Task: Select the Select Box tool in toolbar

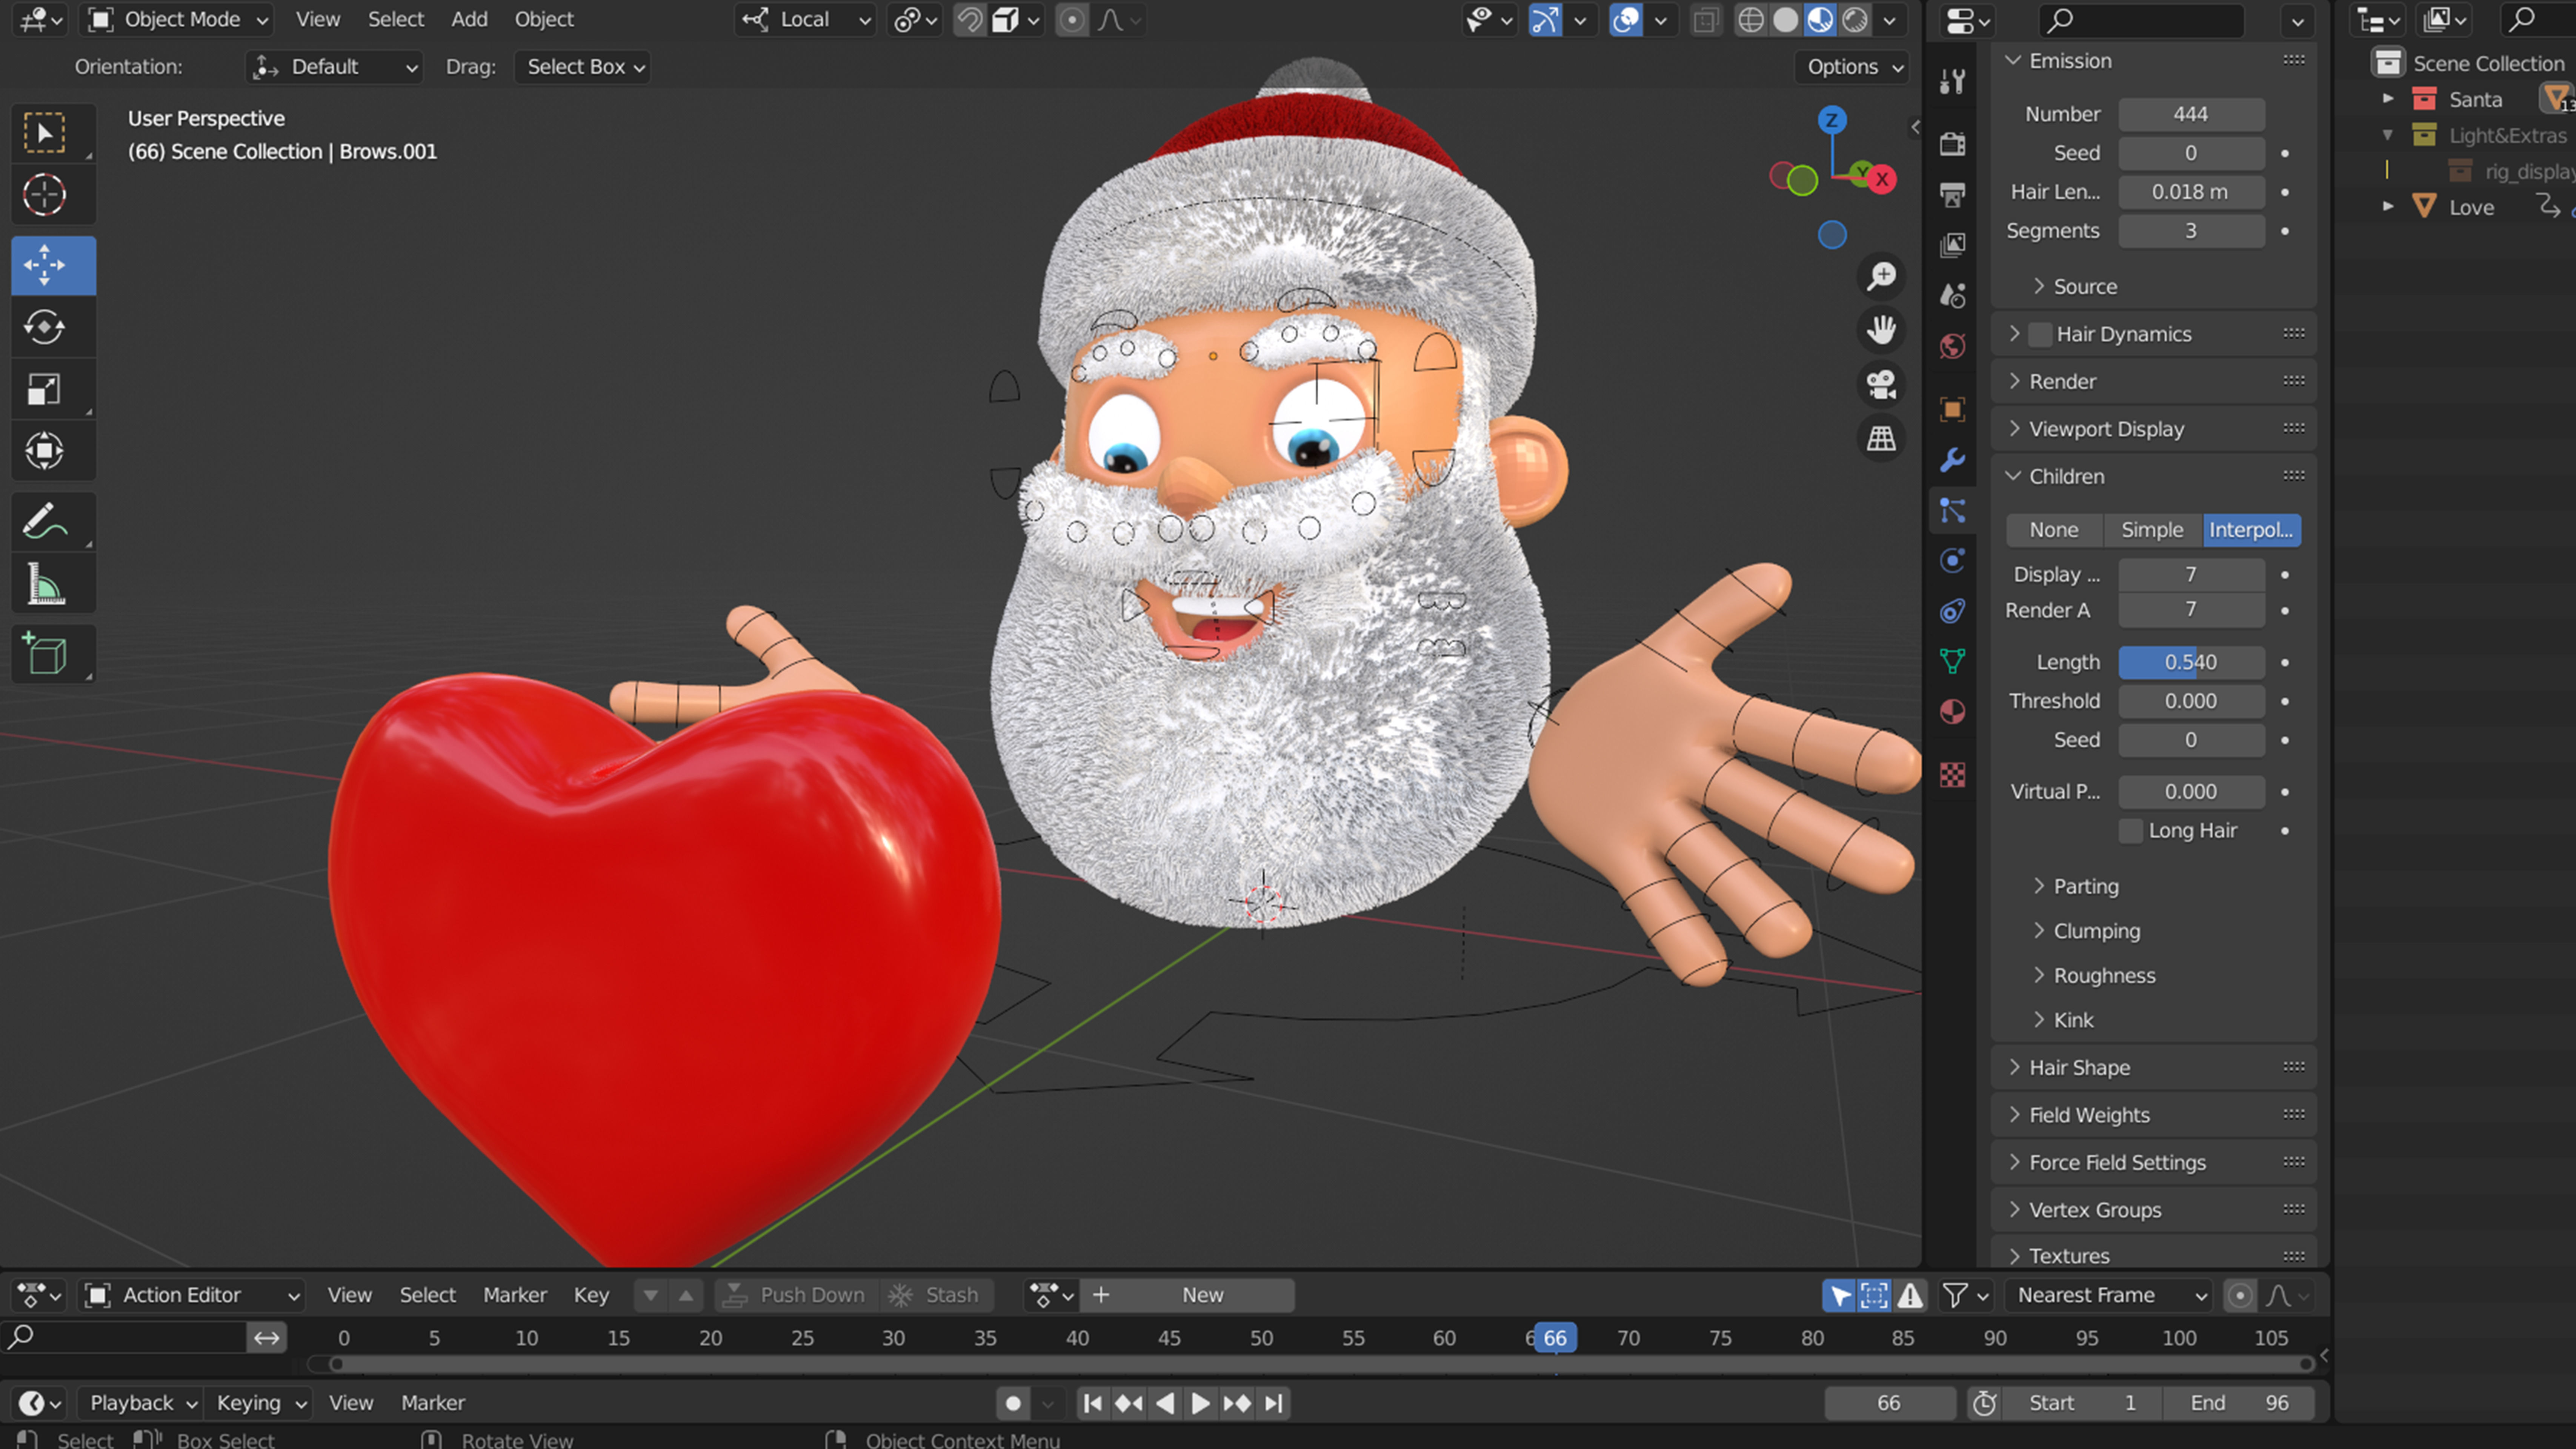Action: (x=44, y=133)
